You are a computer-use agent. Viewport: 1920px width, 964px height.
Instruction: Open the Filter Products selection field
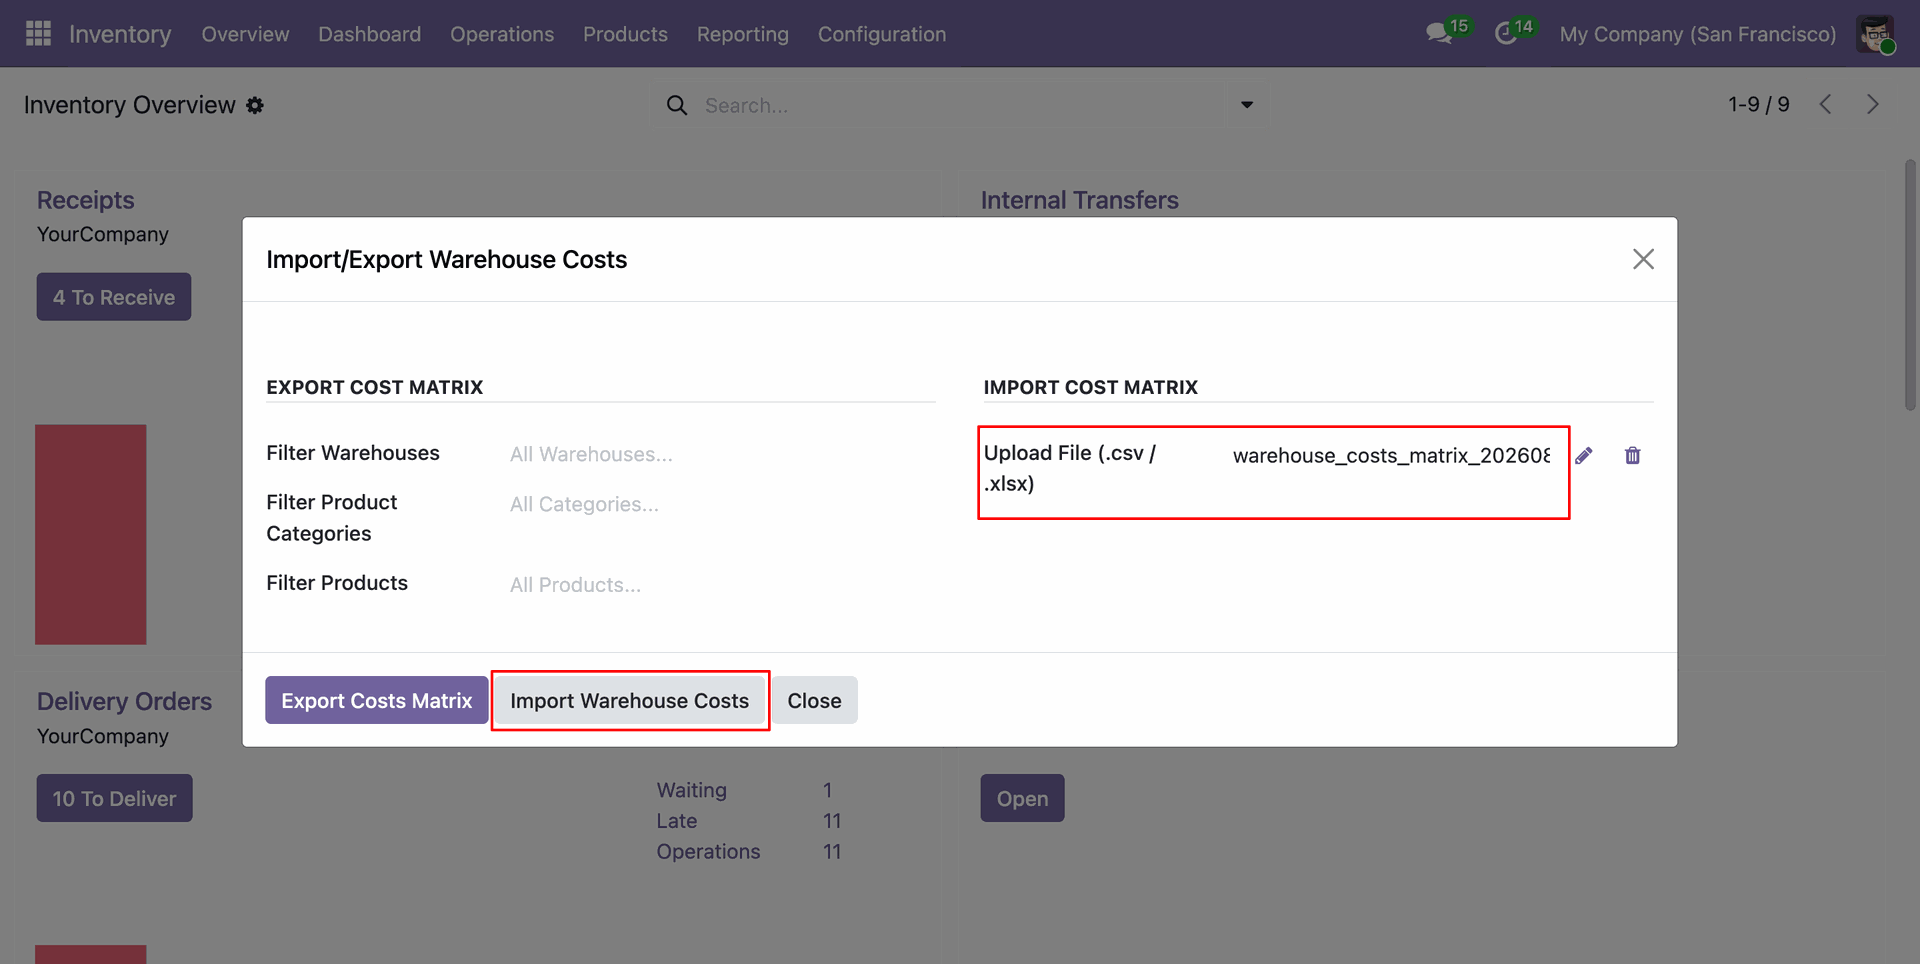(x=722, y=585)
